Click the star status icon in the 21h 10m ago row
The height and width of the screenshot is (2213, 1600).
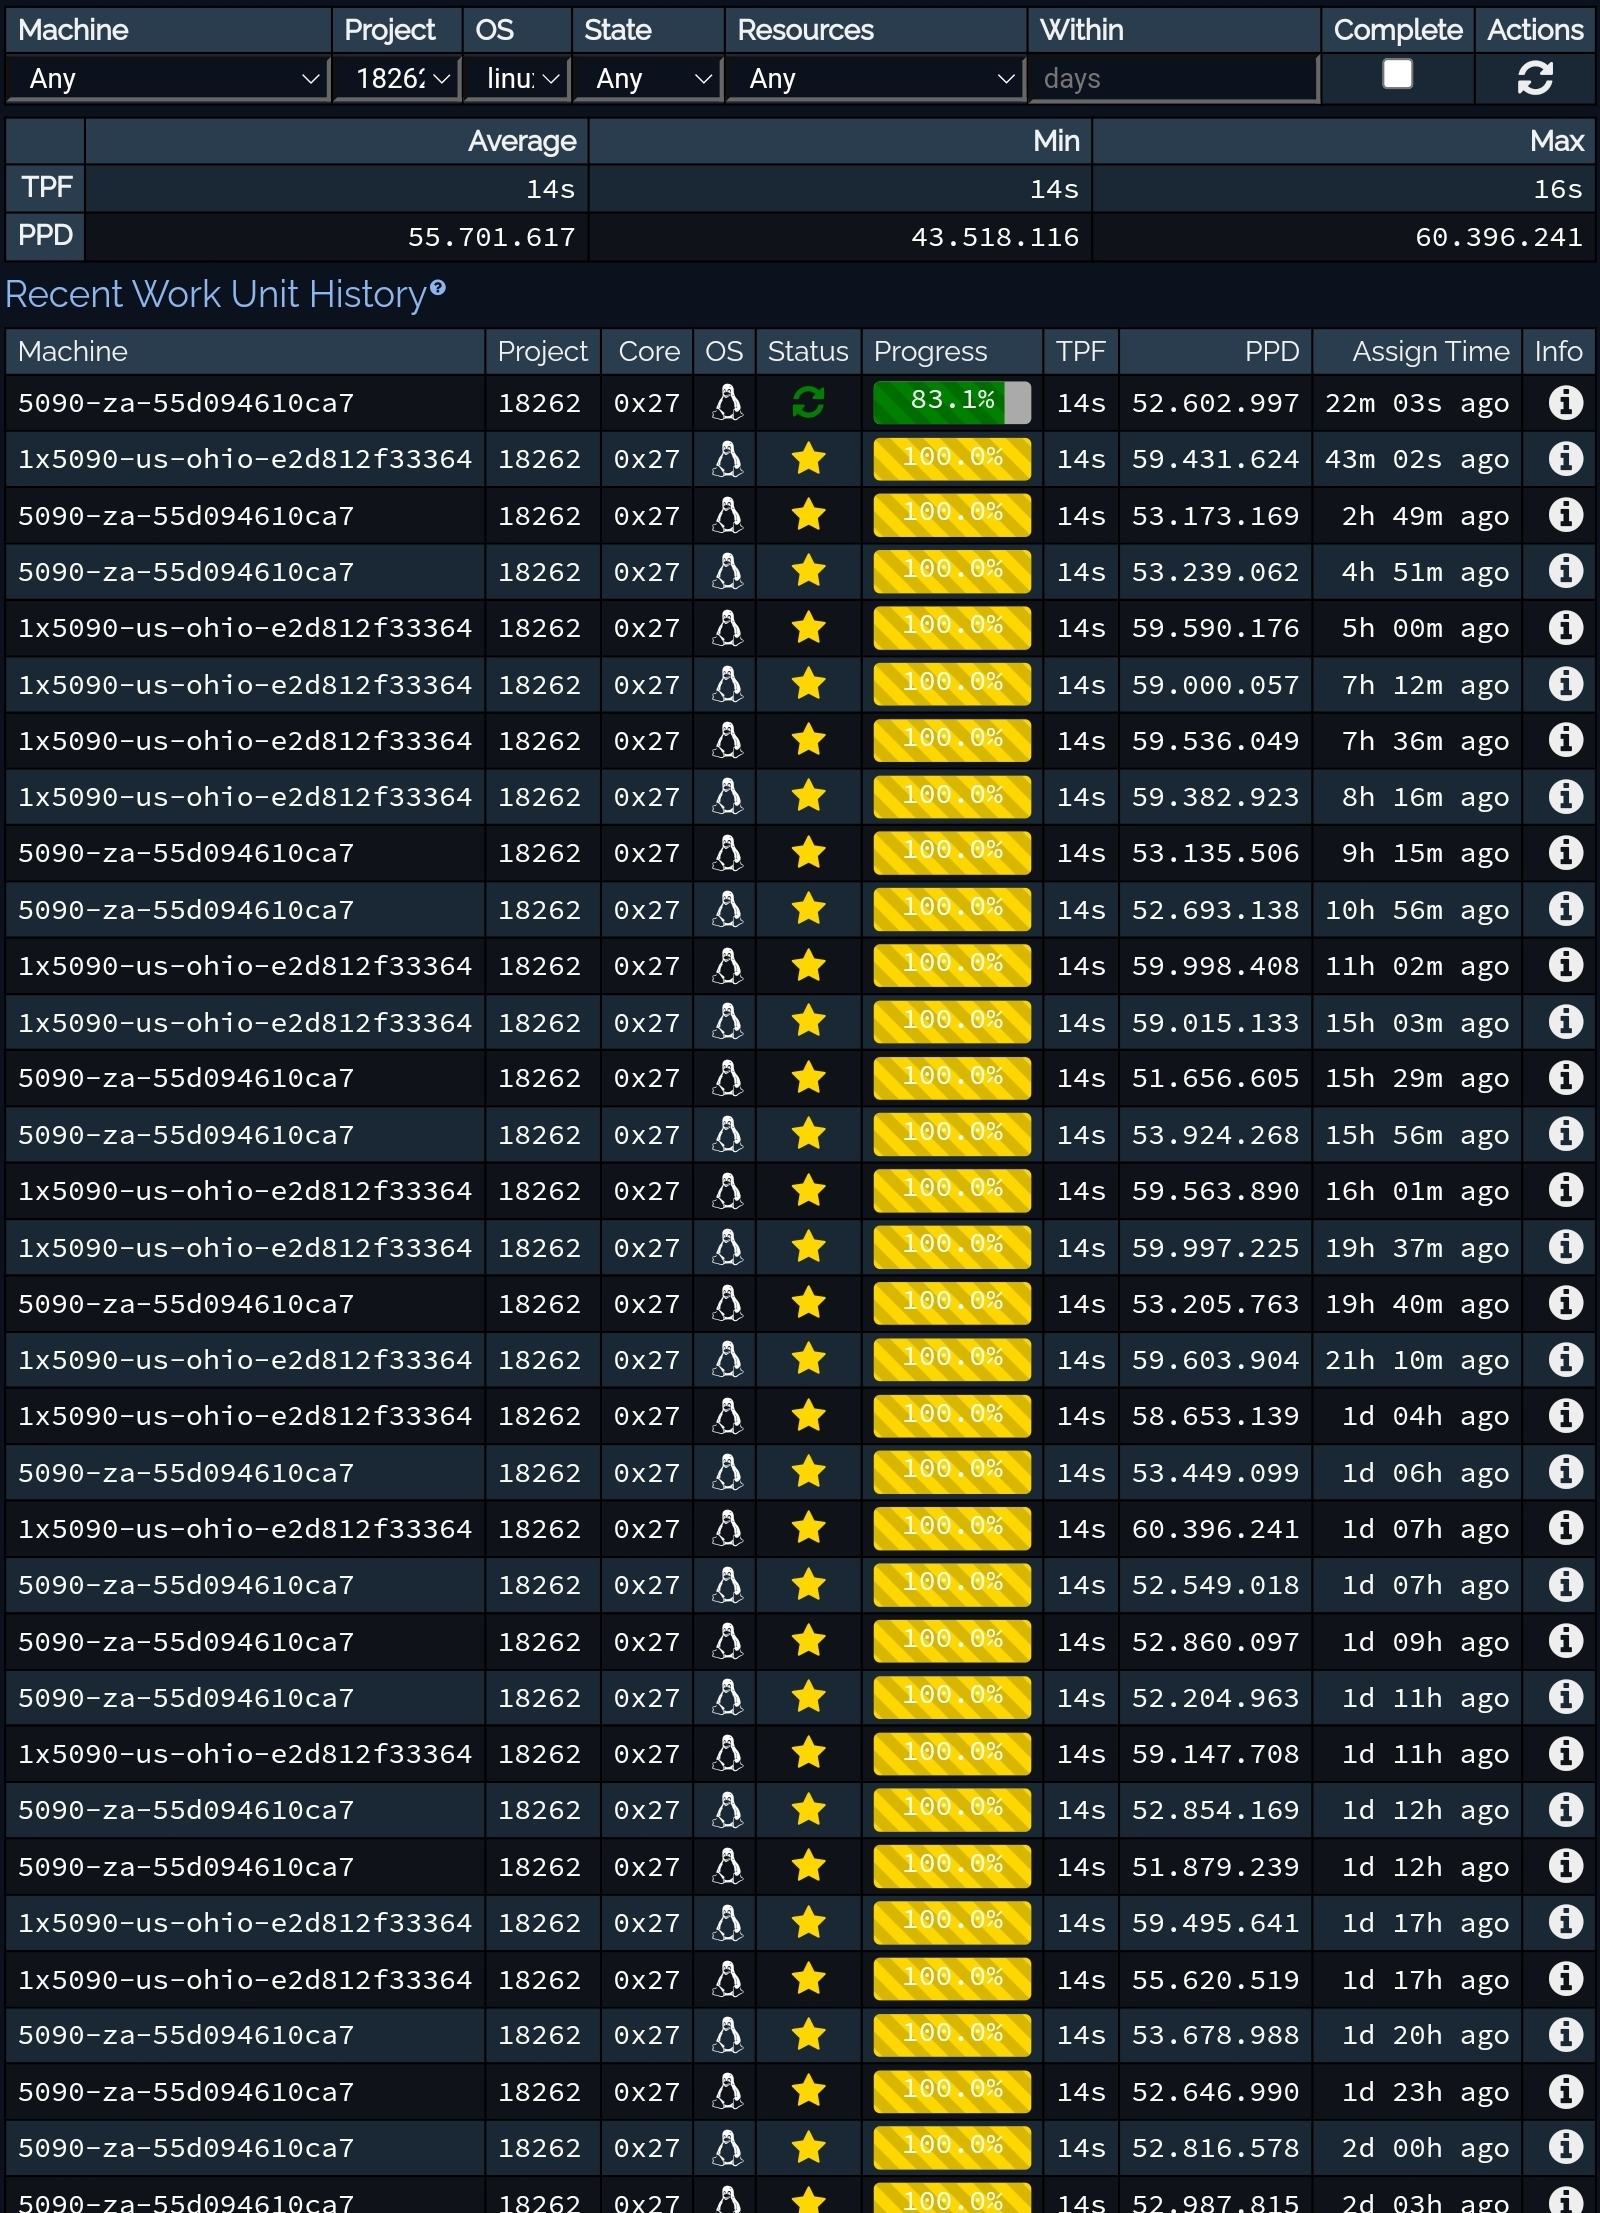[x=808, y=1359]
